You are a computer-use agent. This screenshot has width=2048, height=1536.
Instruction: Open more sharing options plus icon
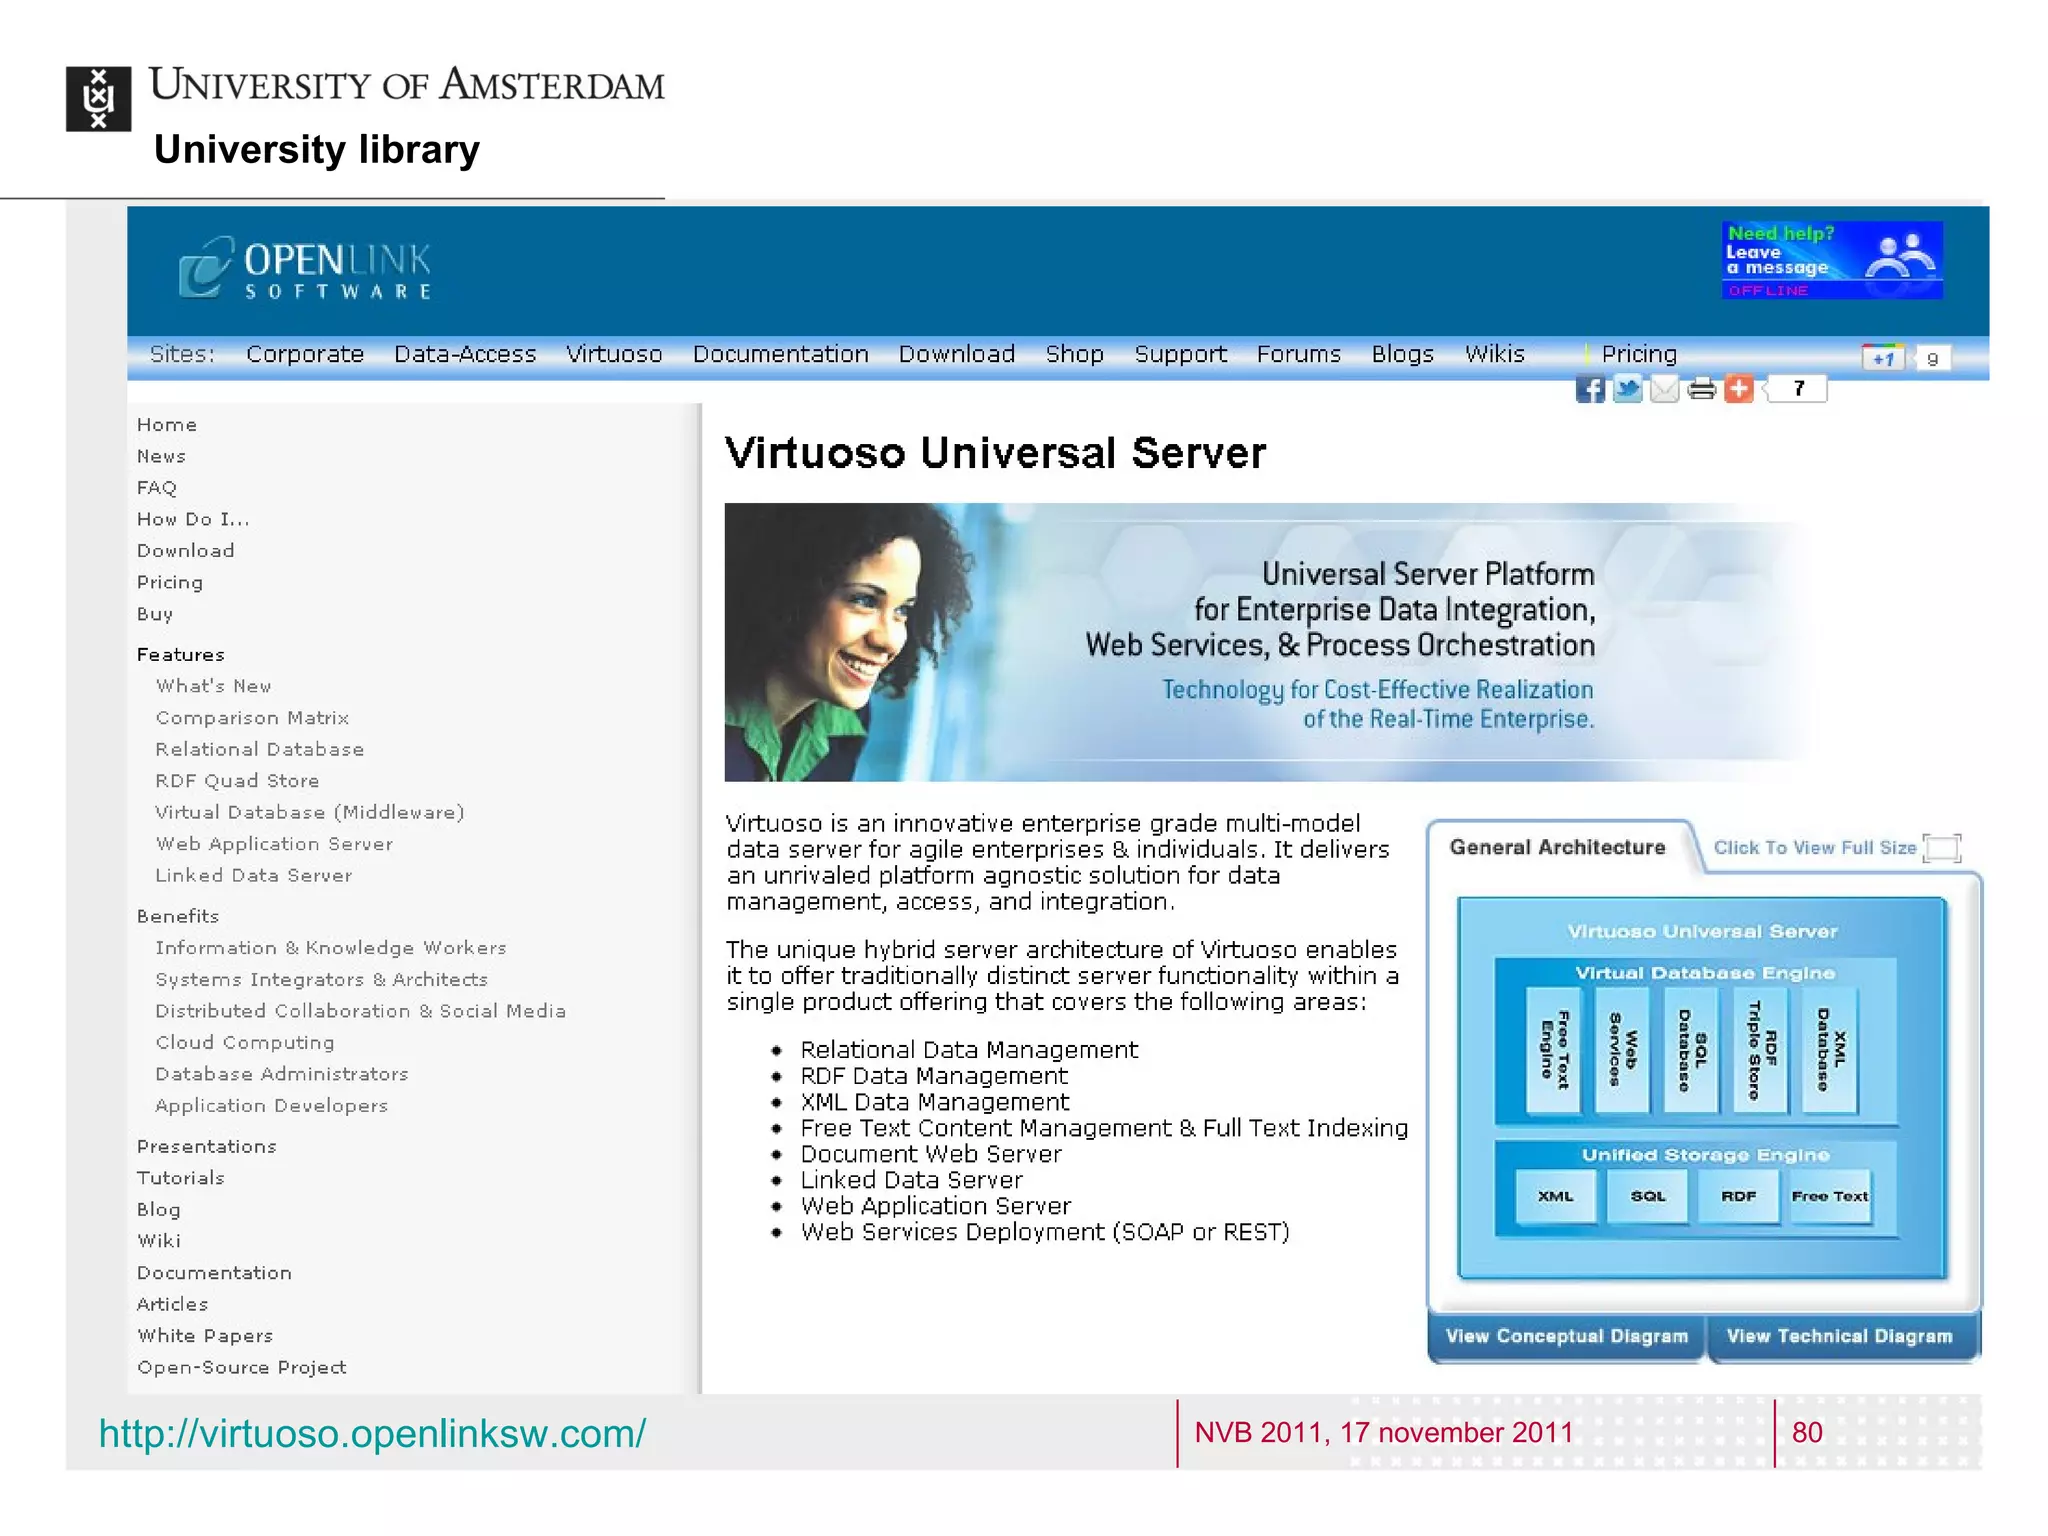[x=1739, y=389]
